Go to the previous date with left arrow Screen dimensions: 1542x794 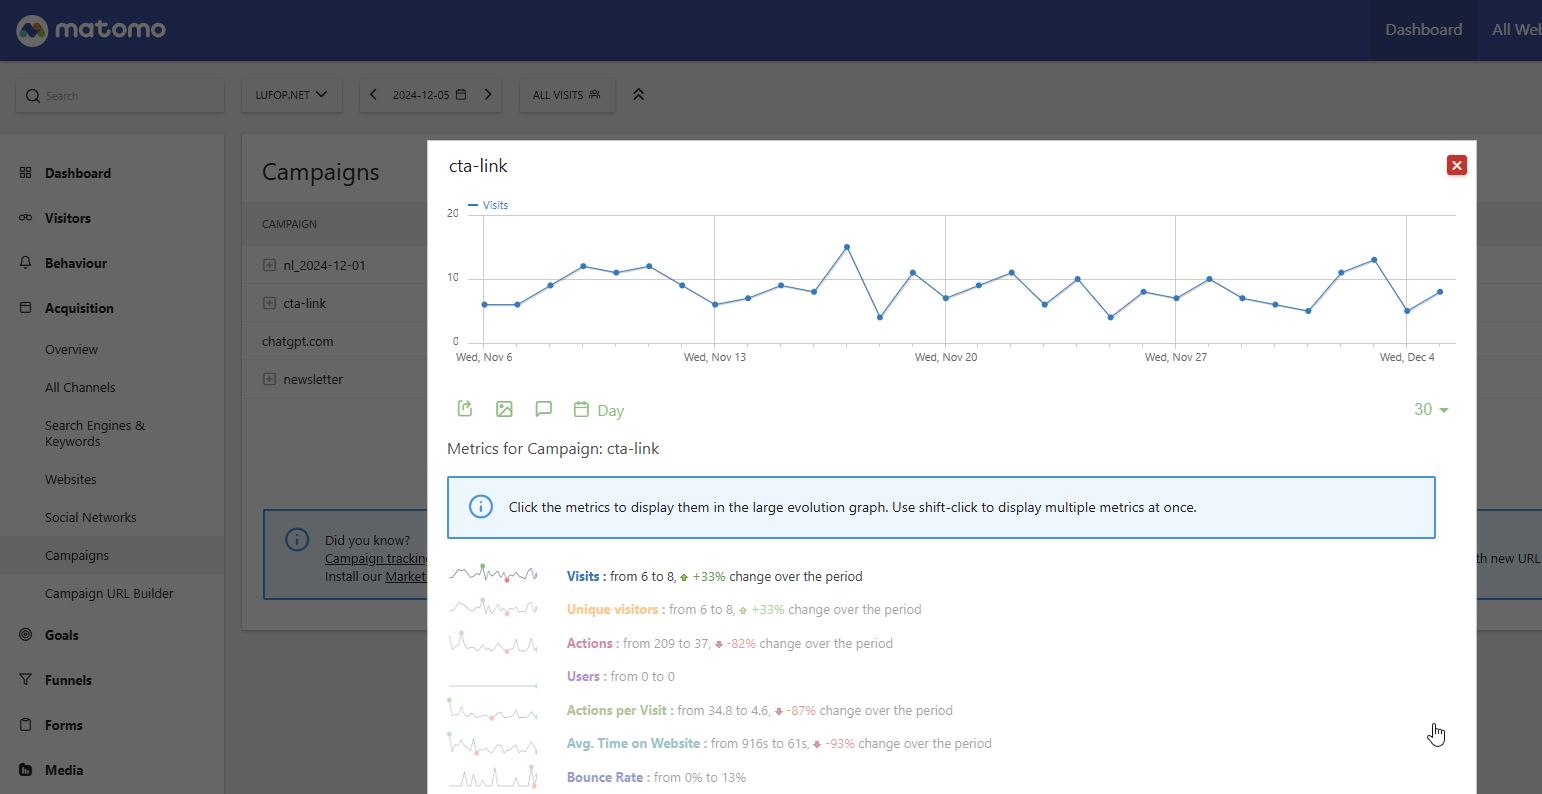374,95
